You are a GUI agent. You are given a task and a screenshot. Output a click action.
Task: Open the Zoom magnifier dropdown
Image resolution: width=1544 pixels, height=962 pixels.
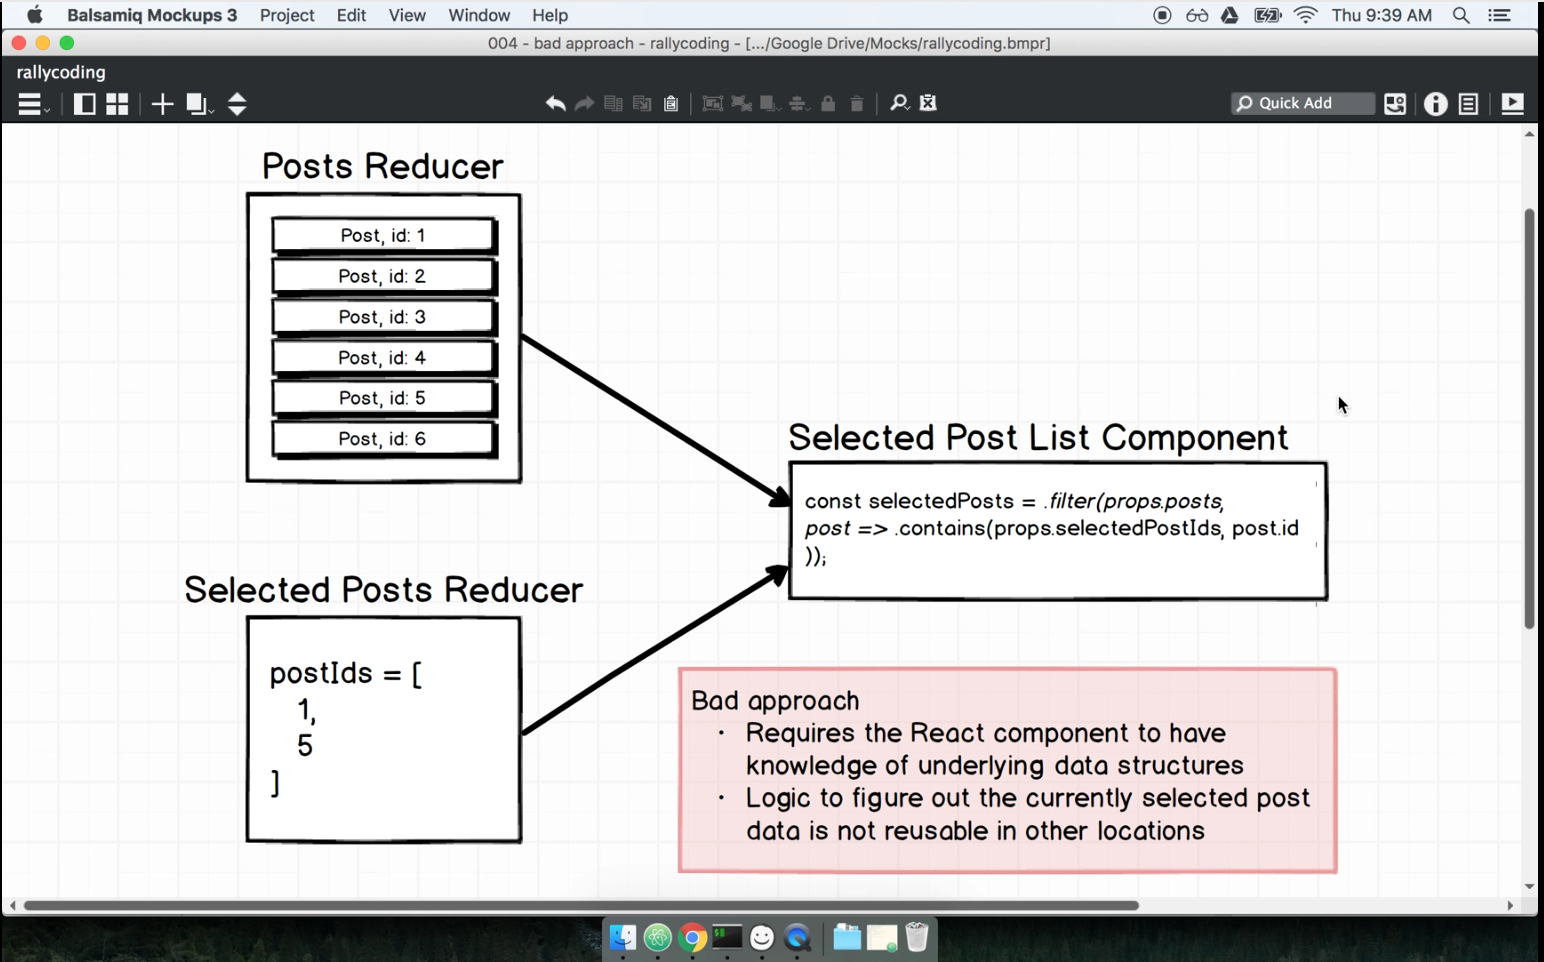tap(900, 103)
